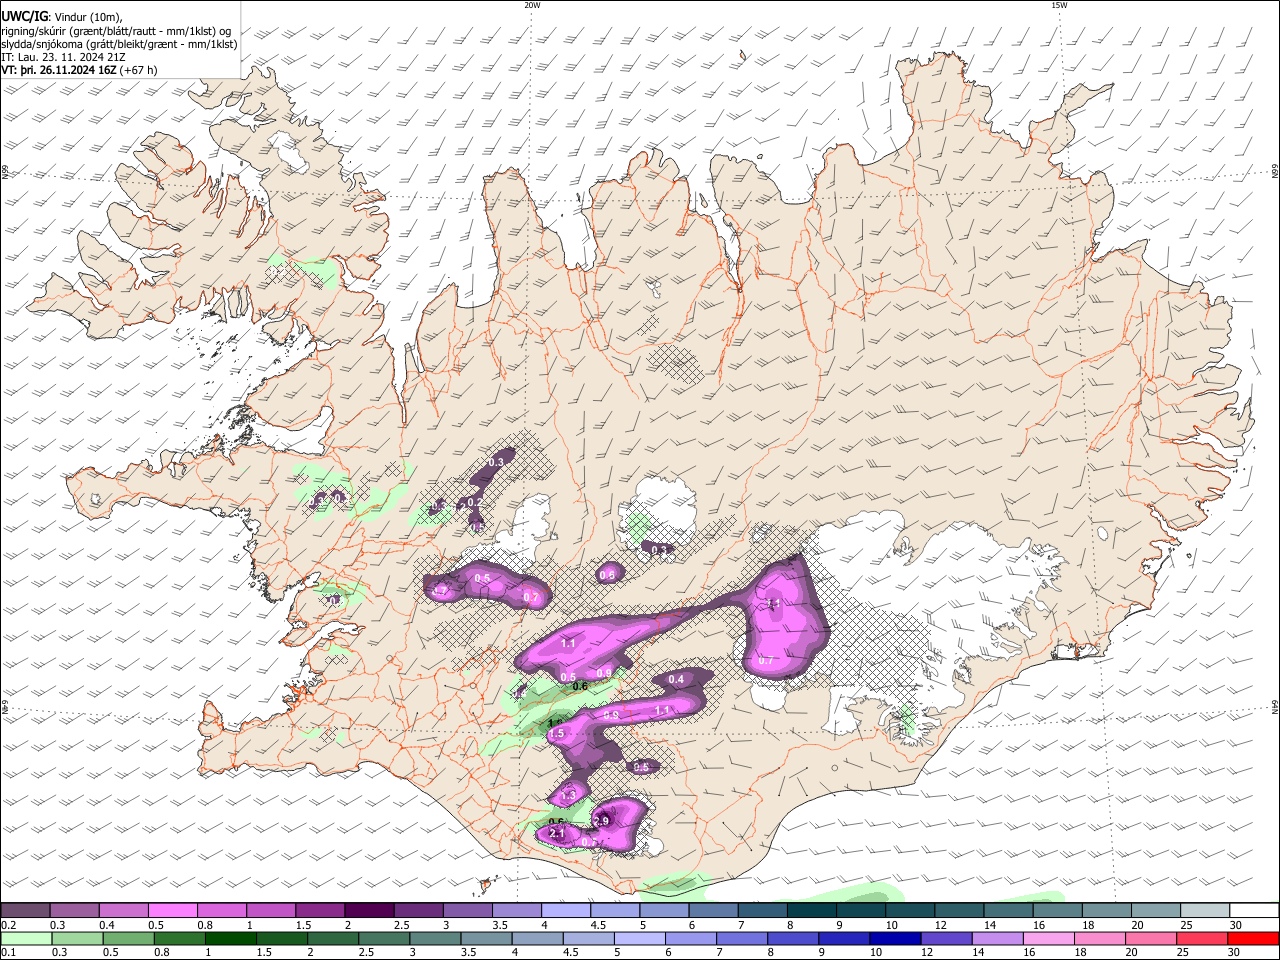Click the 'slydda/snjókoma' legend description line
This screenshot has height=960, width=1280.
point(119,44)
